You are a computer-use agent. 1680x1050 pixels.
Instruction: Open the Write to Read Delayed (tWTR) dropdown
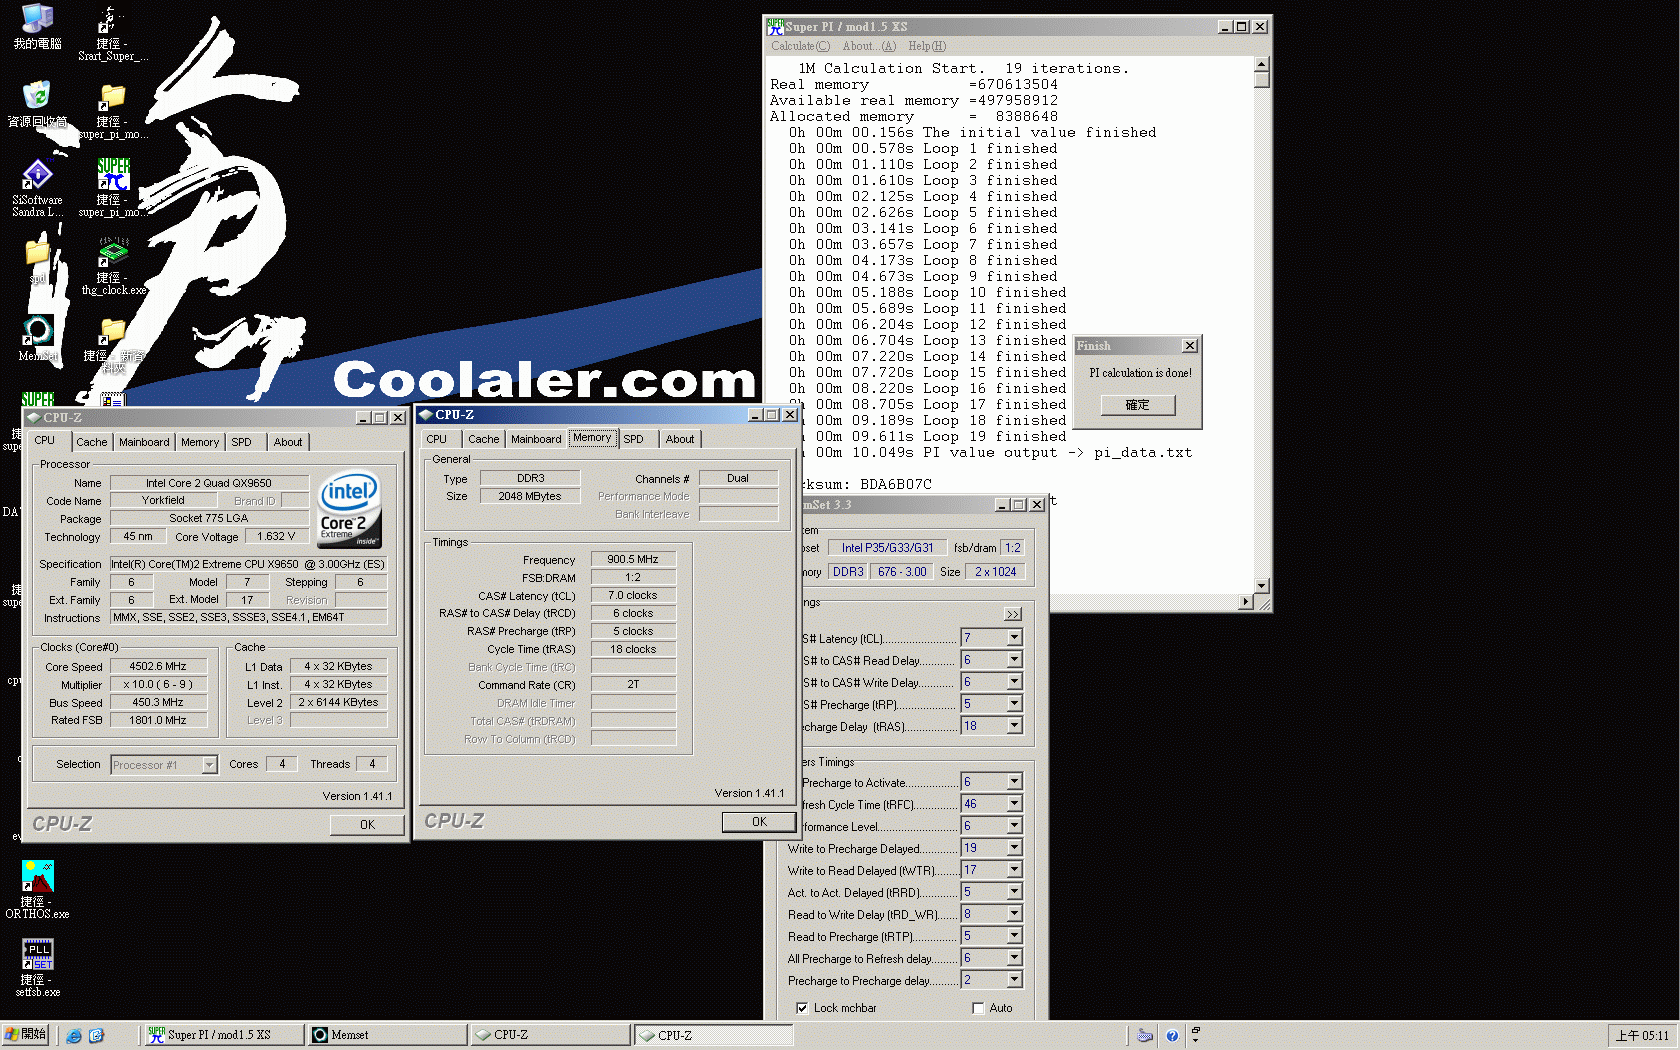click(x=1014, y=870)
